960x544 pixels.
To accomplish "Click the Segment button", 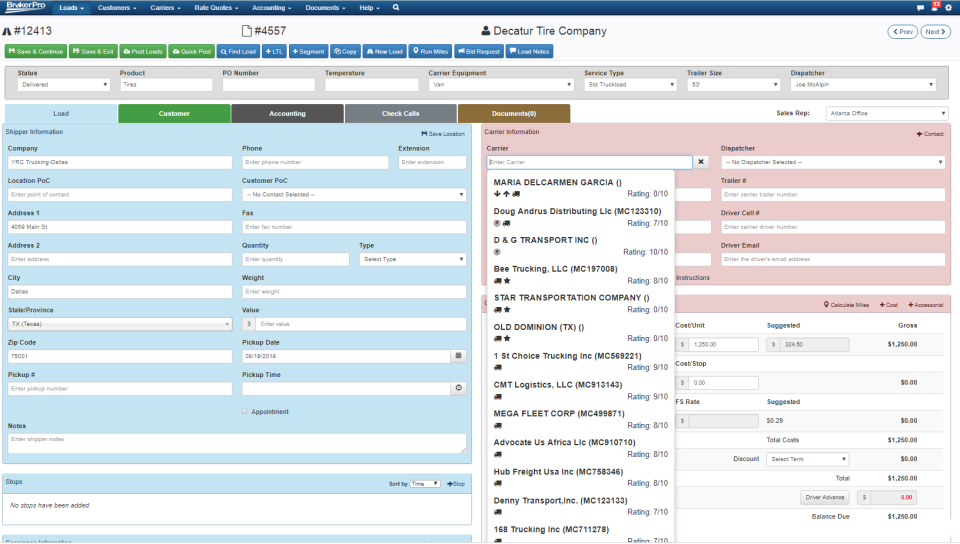I will [x=308, y=51].
